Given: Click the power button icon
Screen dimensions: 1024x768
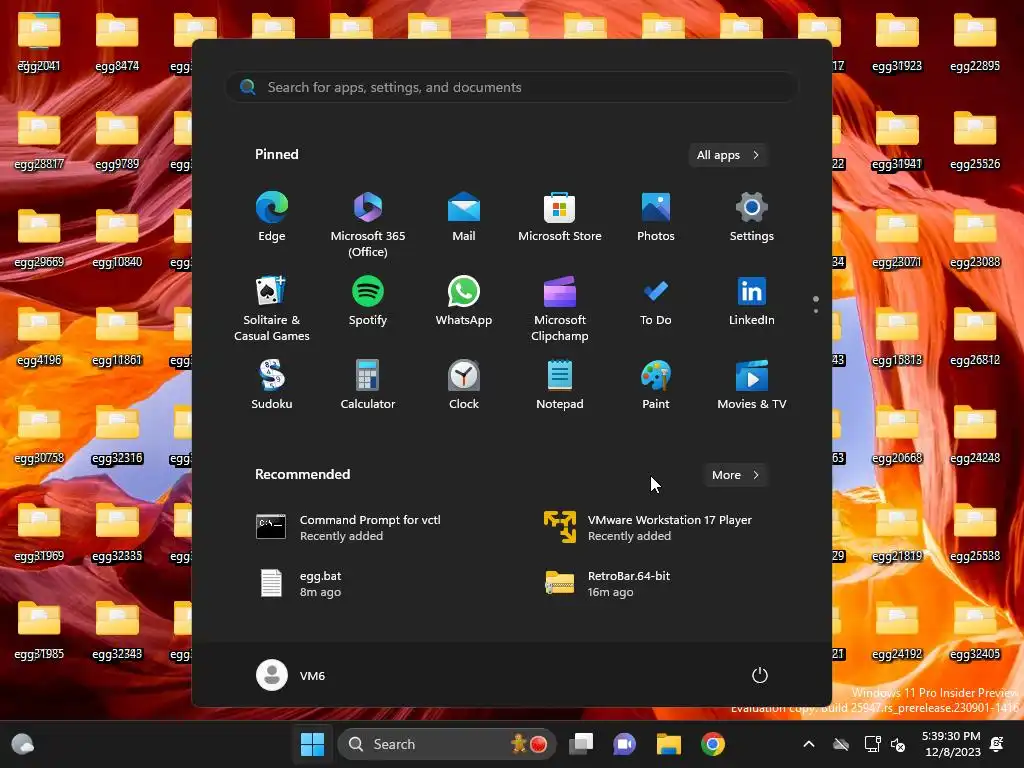Looking at the screenshot, I should point(760,675).
